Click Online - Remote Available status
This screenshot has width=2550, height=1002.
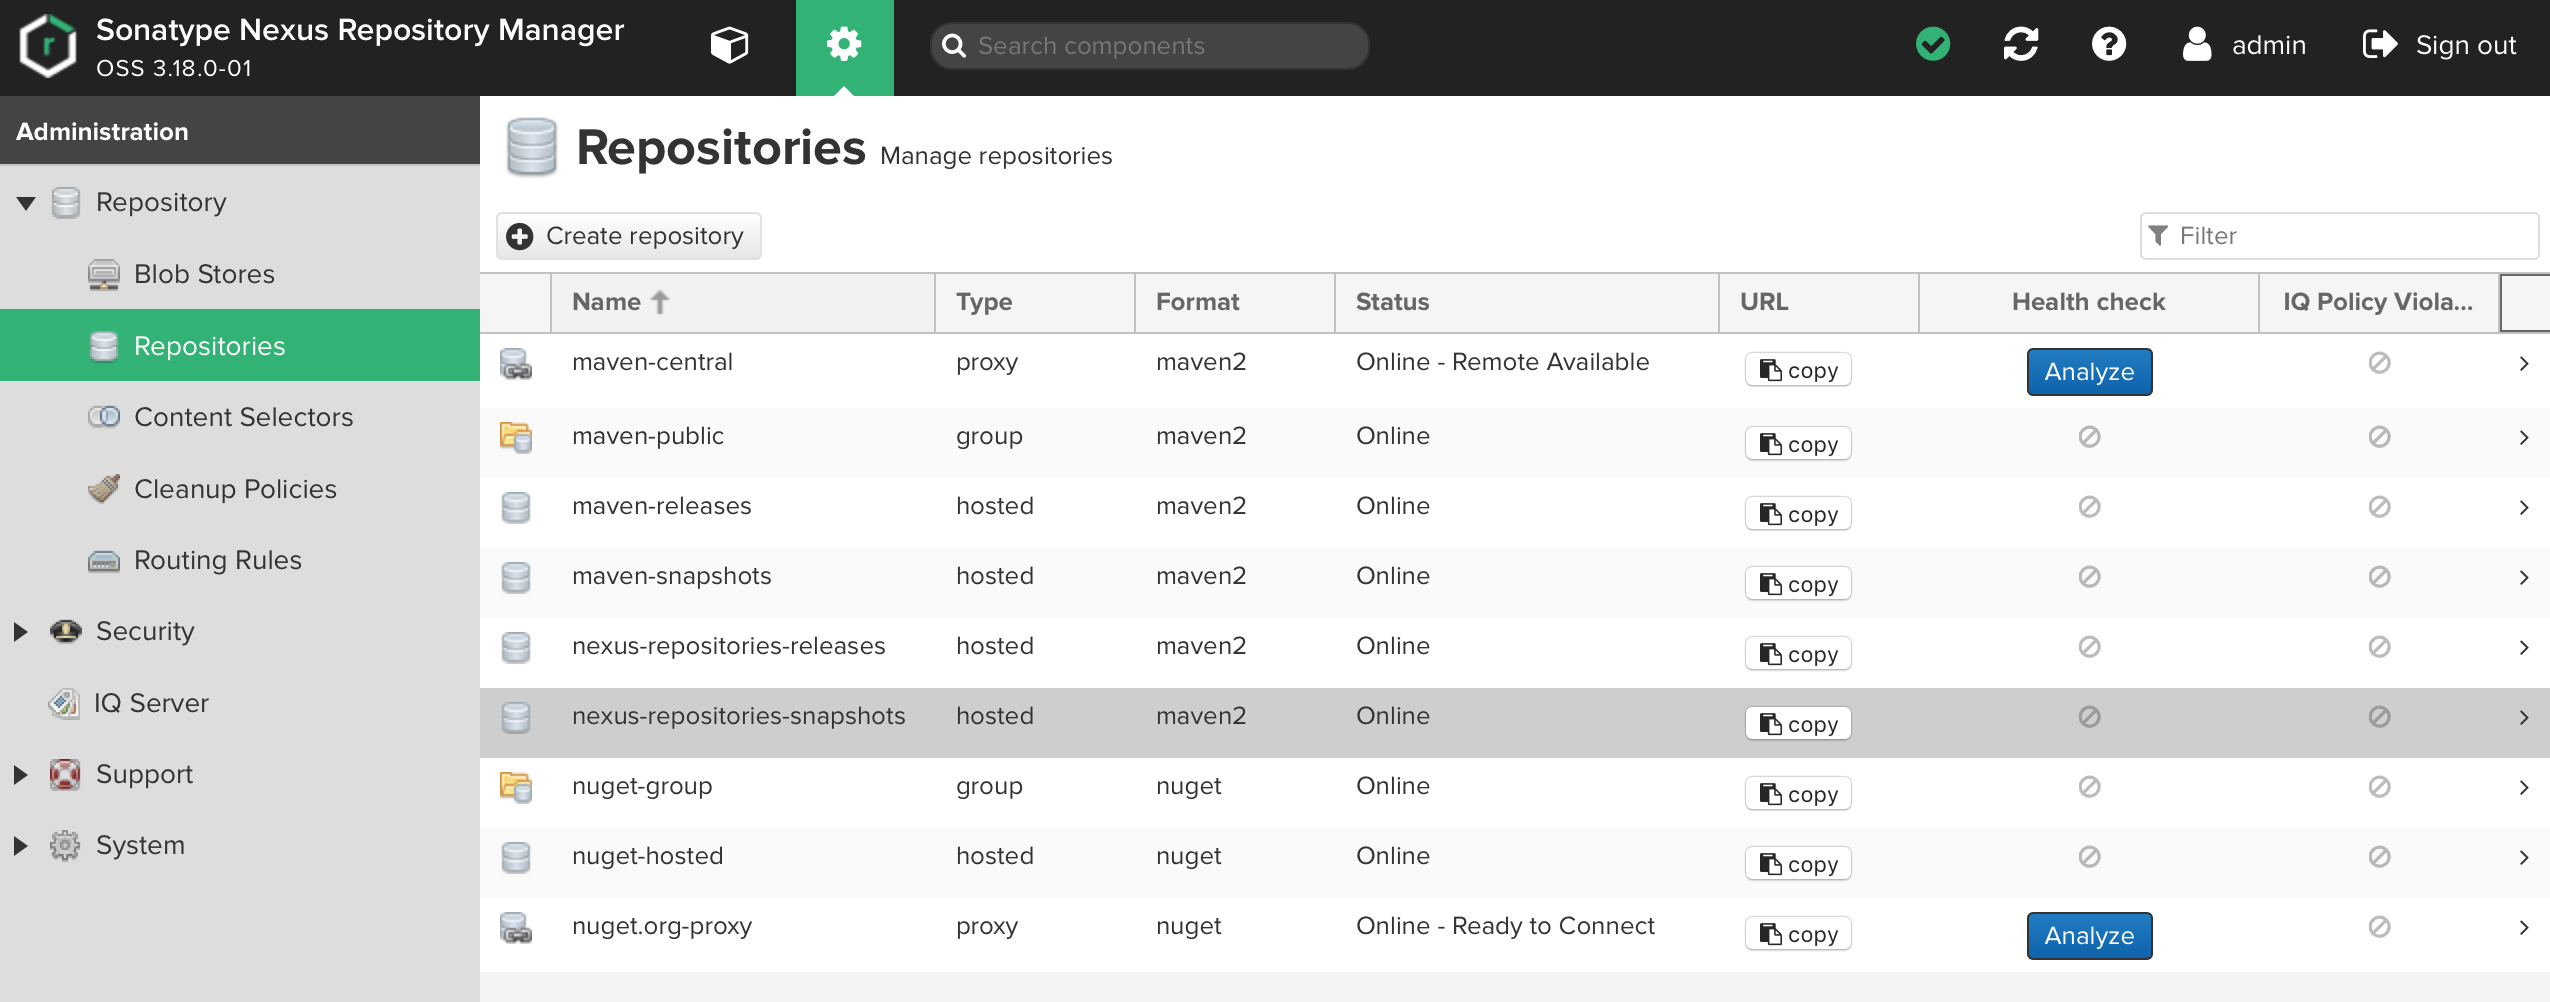point(1502,362)
